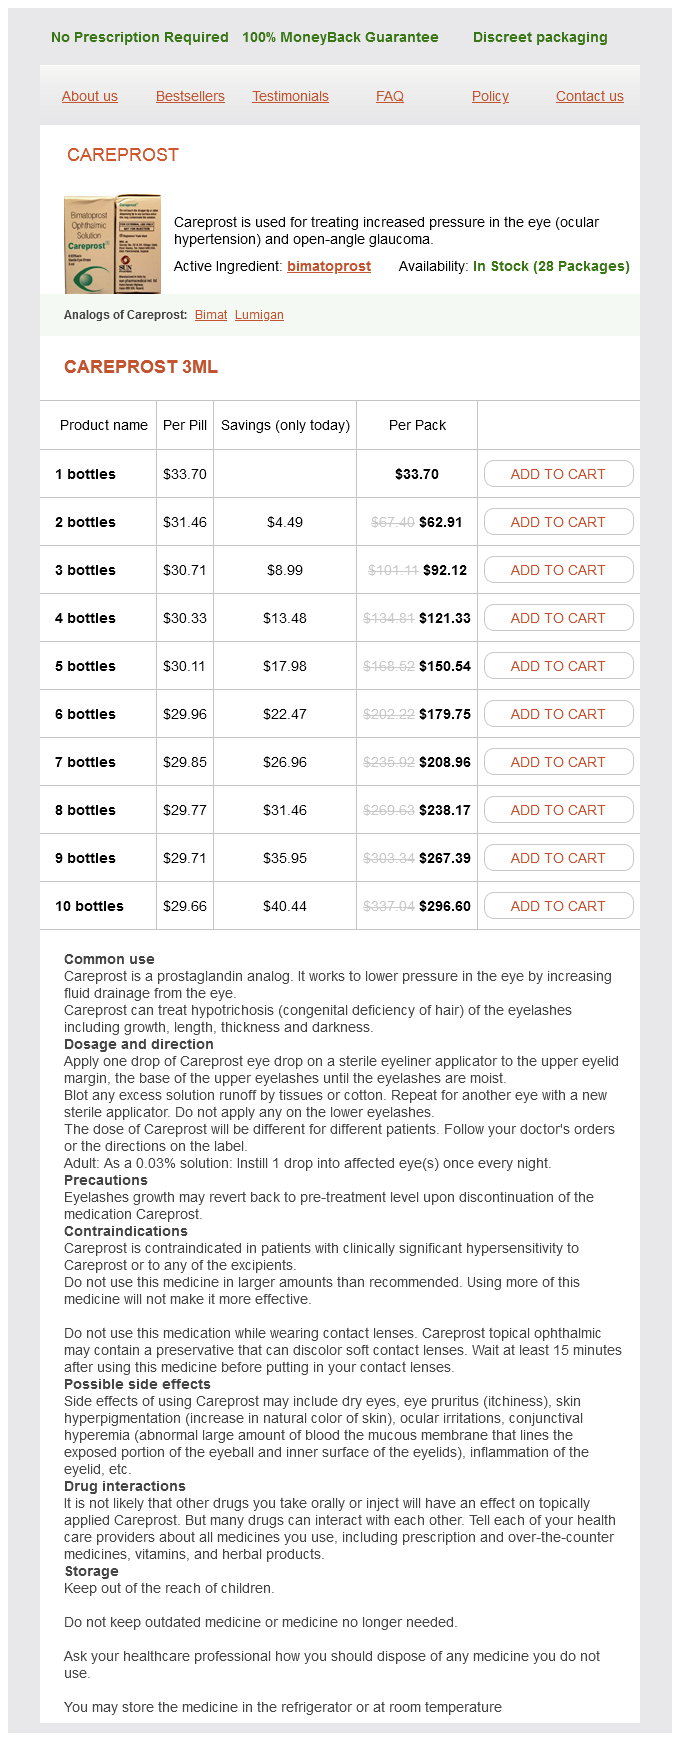This screenshot has height=1741, width=680.
Task: Add 7 bottles for $208.96 to cart
Action: (x=558, y=762)
